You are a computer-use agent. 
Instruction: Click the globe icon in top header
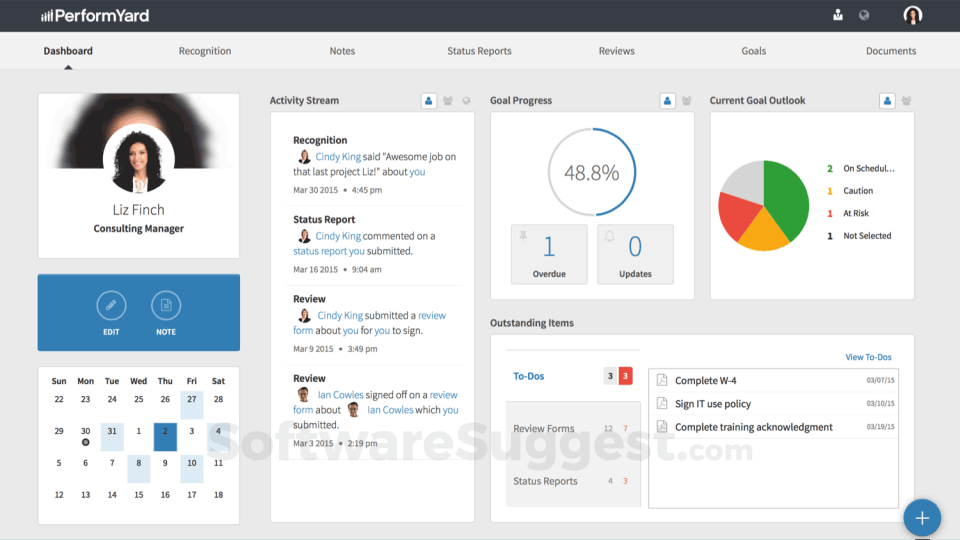coord(864,15)
